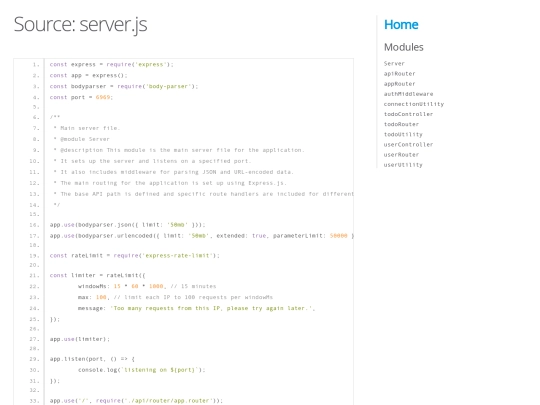Click line number 1 in gutter

36,65
